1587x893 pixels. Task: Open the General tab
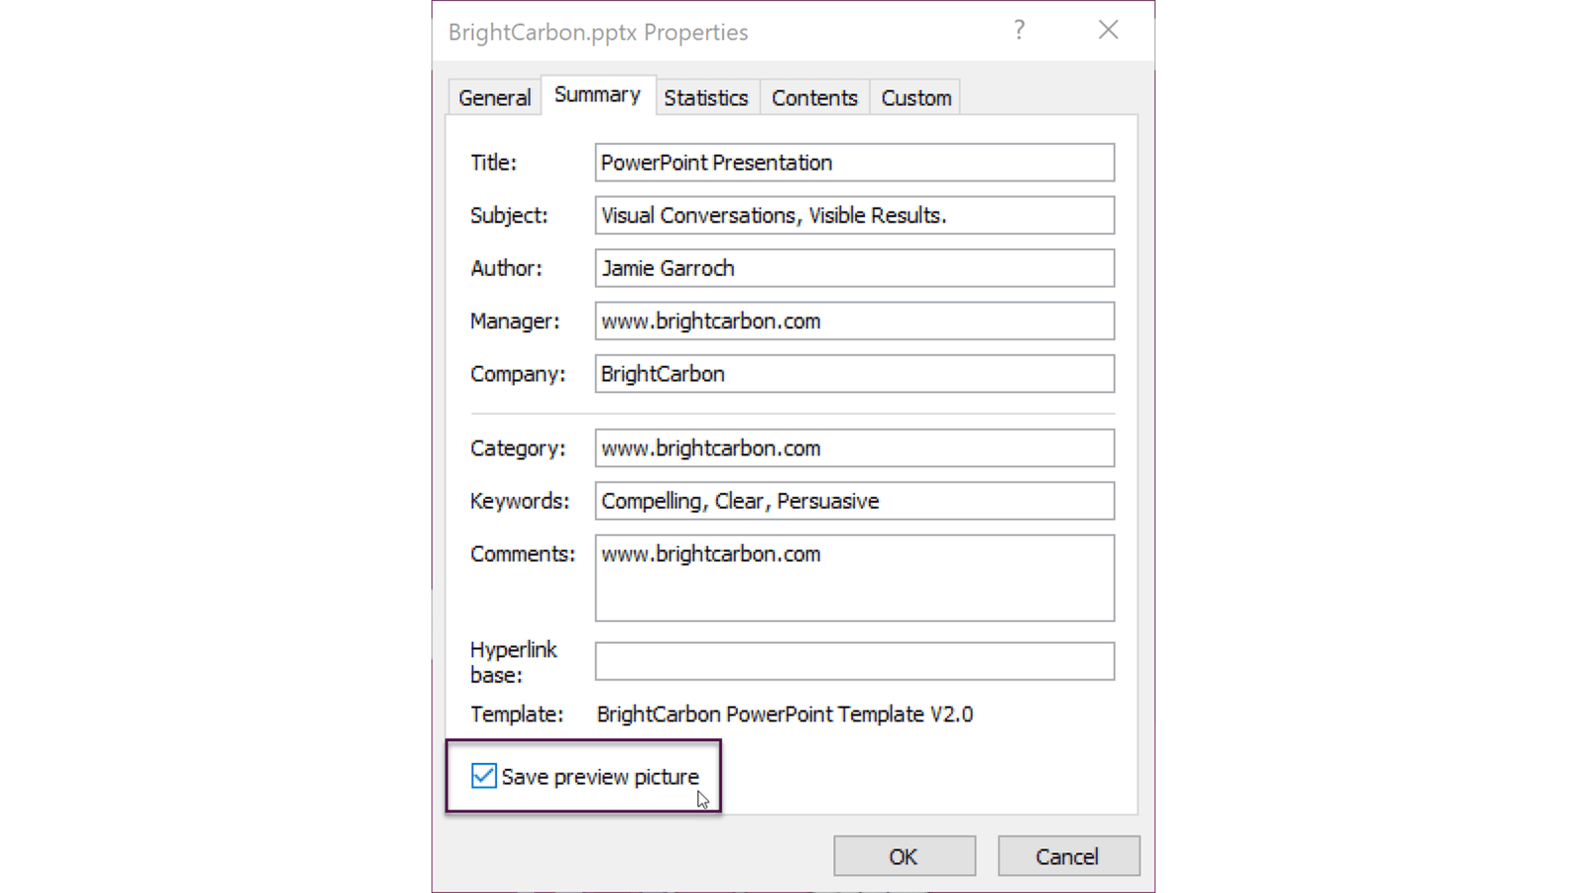point(494,98)
